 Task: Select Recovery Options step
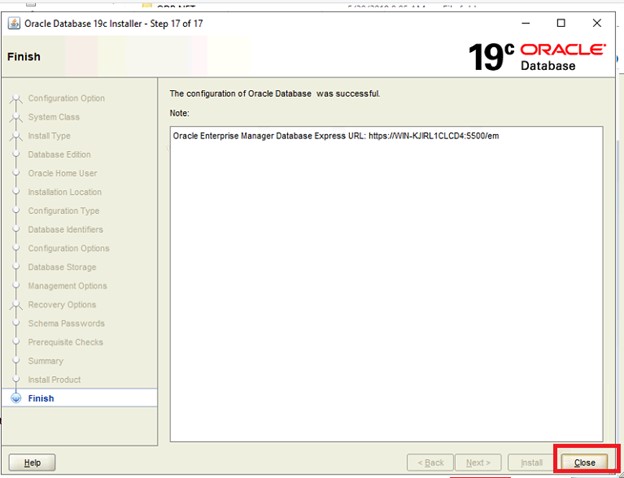coord(62,305)
